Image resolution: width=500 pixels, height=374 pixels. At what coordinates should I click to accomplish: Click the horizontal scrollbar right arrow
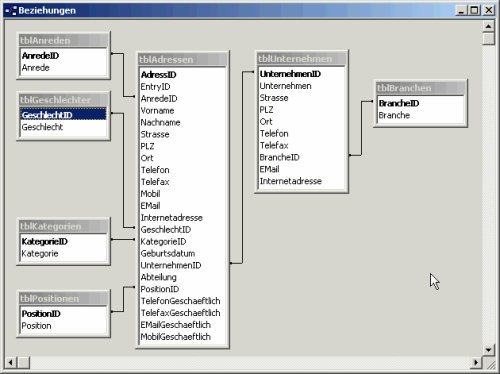click(476, 362)
